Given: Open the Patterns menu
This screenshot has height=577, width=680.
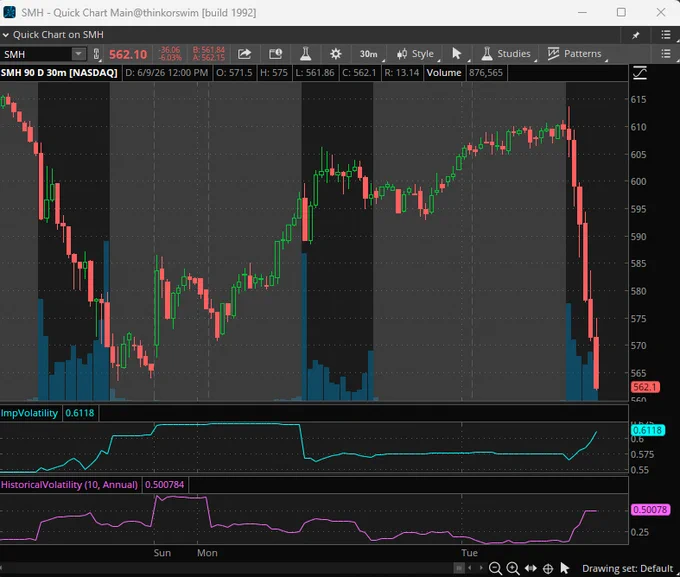Looking at the screenshot, I should tap(575, 54).
